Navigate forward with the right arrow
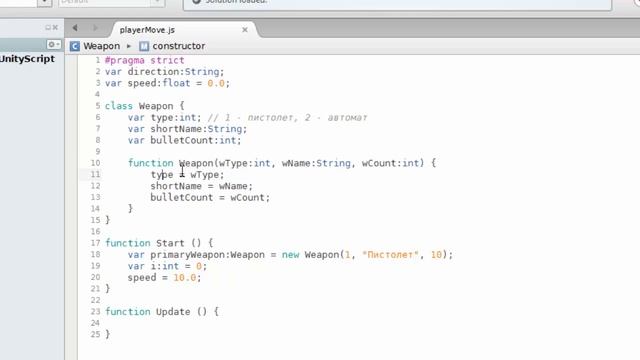This screenshot has width=640, height=360. tap(95, 28)
